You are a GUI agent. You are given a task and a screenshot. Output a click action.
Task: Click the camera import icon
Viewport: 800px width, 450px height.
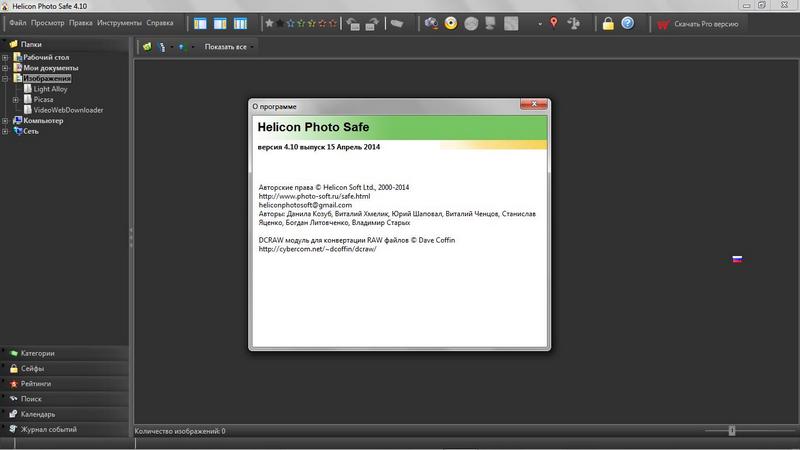click(432, 23)
